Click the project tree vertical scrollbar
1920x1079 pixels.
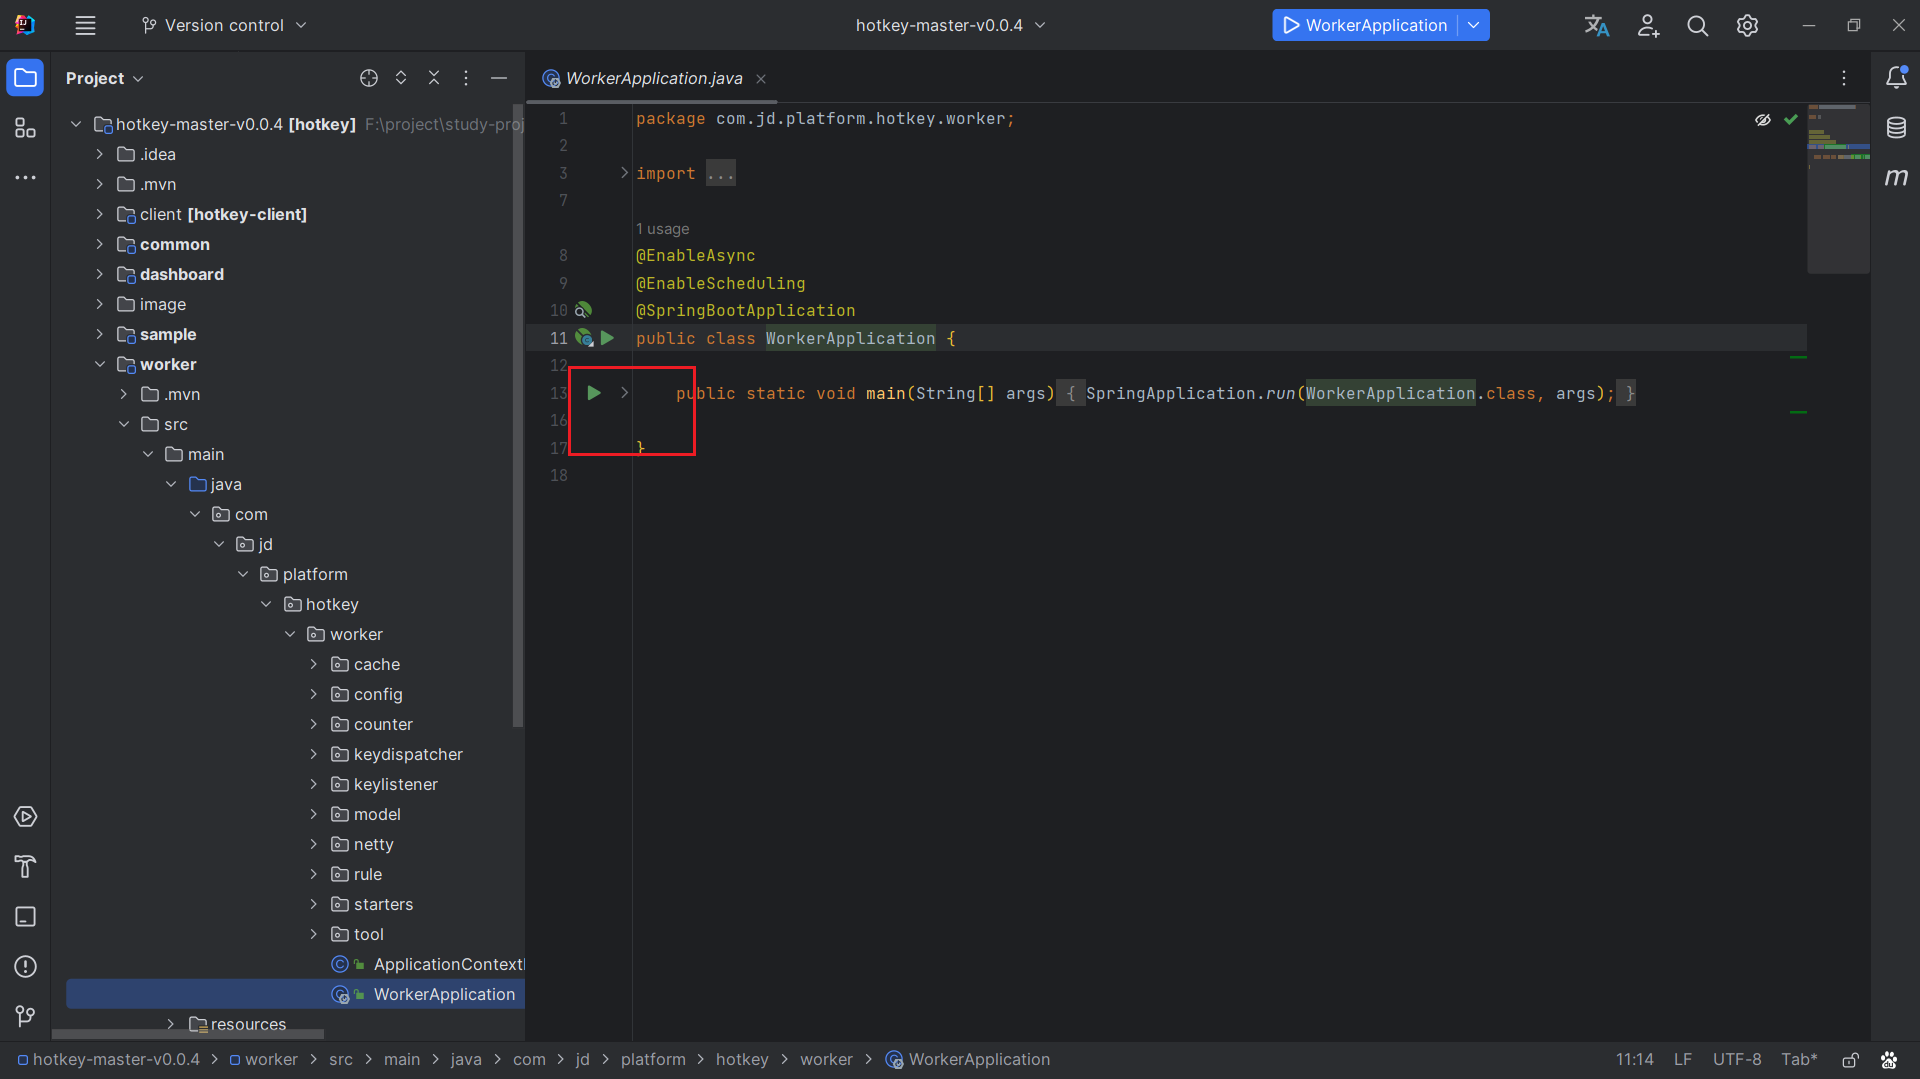(517, 415)
